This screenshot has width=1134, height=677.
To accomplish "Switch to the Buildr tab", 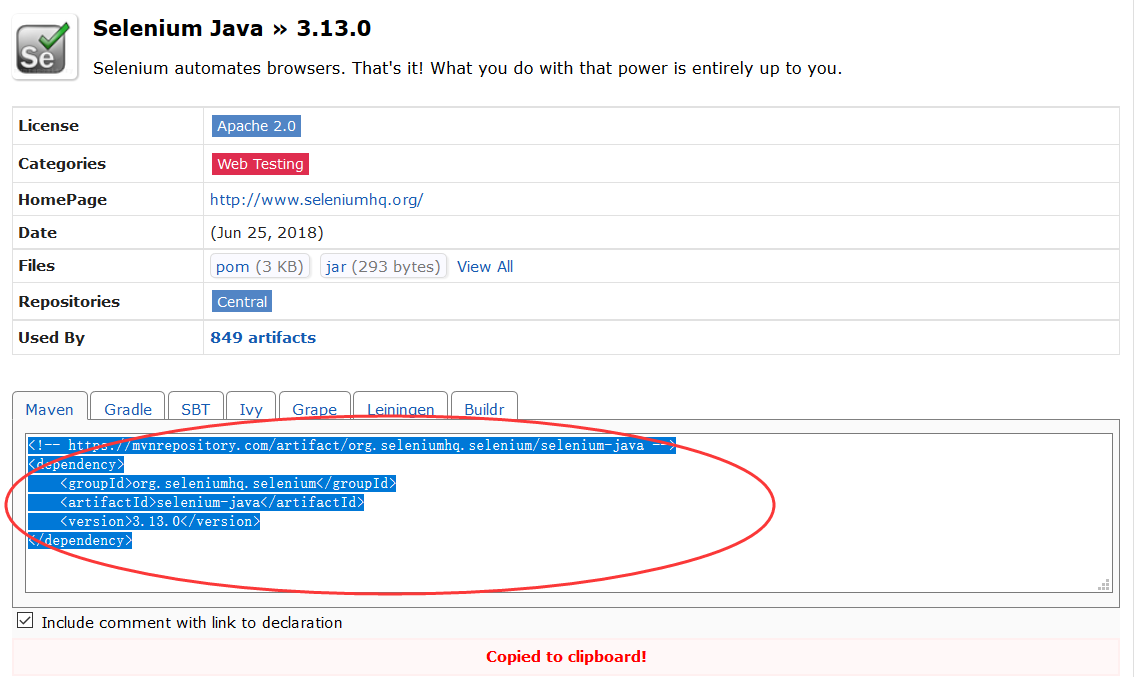I will (484, 407).
